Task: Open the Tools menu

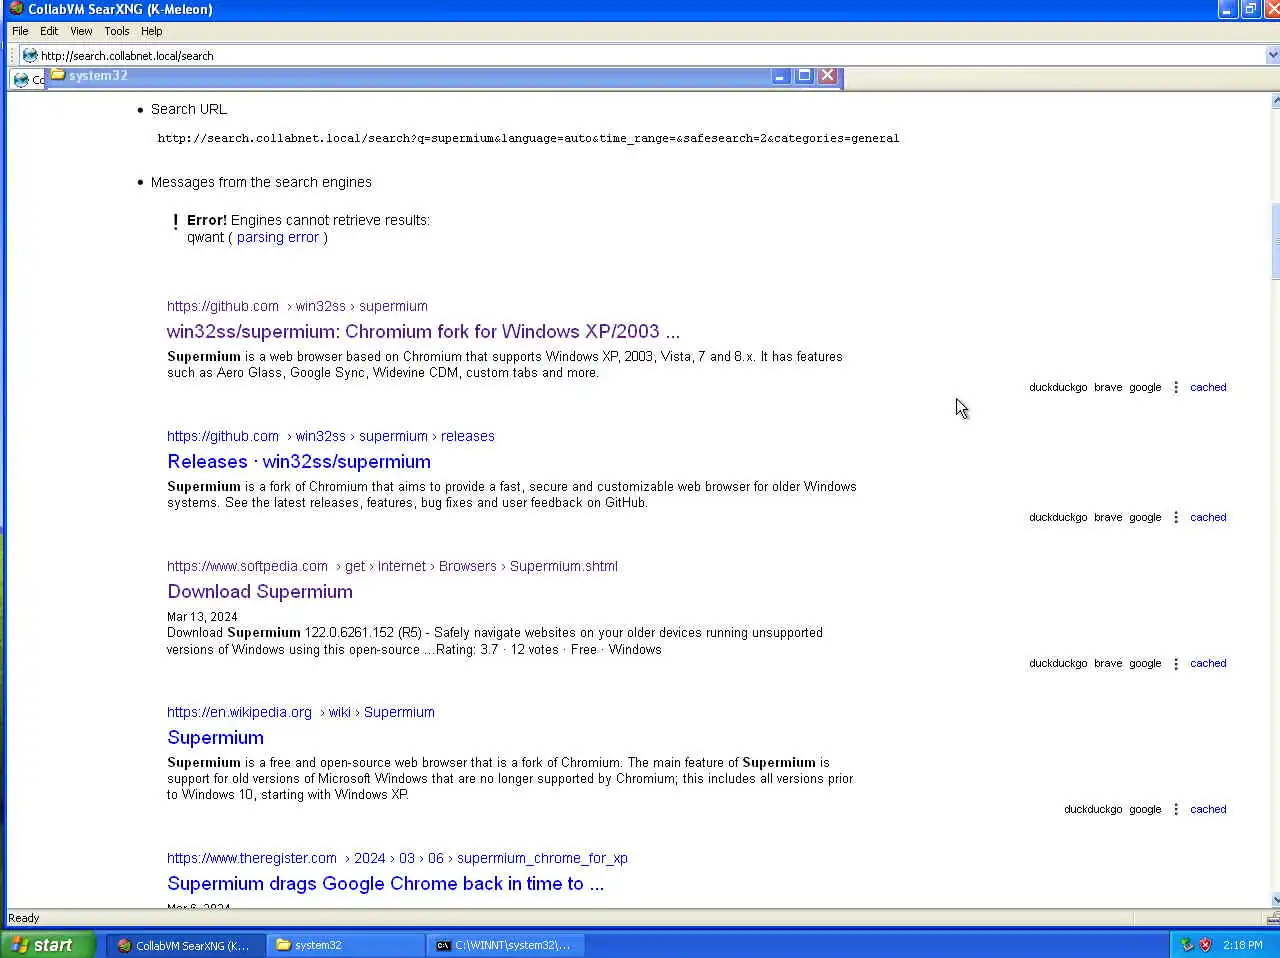Action: coord(117,31)
